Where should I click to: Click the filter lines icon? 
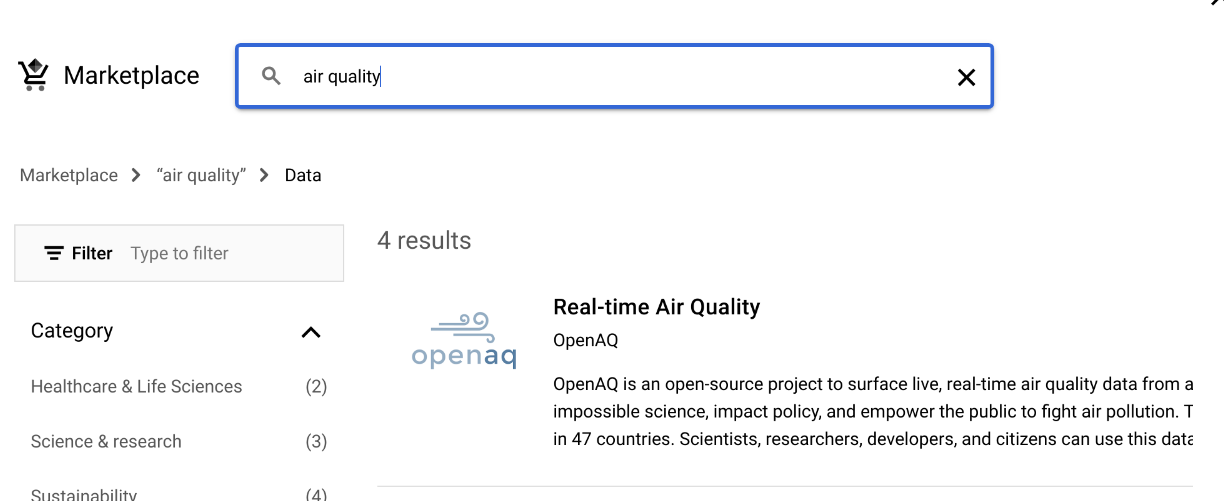(x=54, y=253)
